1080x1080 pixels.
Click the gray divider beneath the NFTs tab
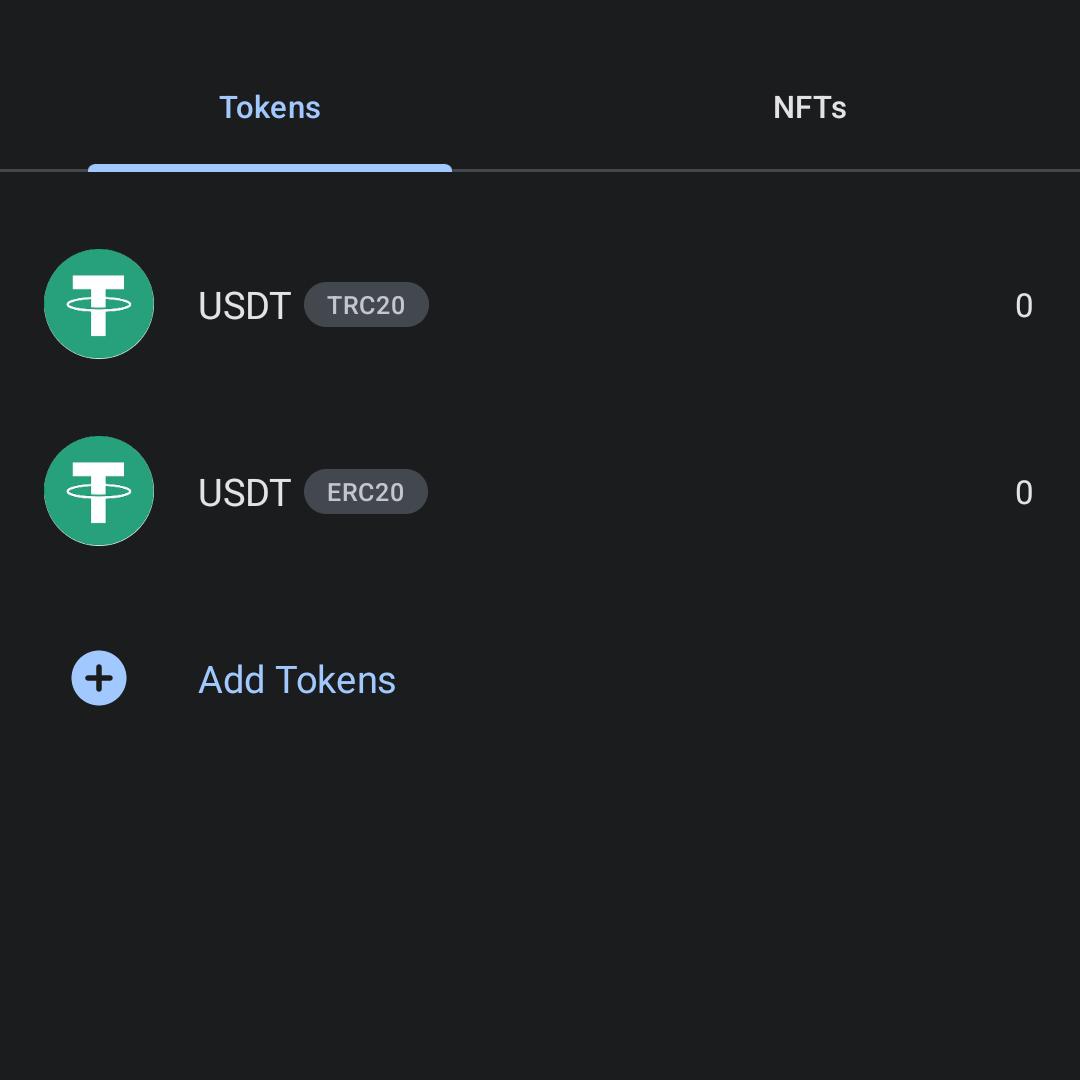tap(810, 171)
